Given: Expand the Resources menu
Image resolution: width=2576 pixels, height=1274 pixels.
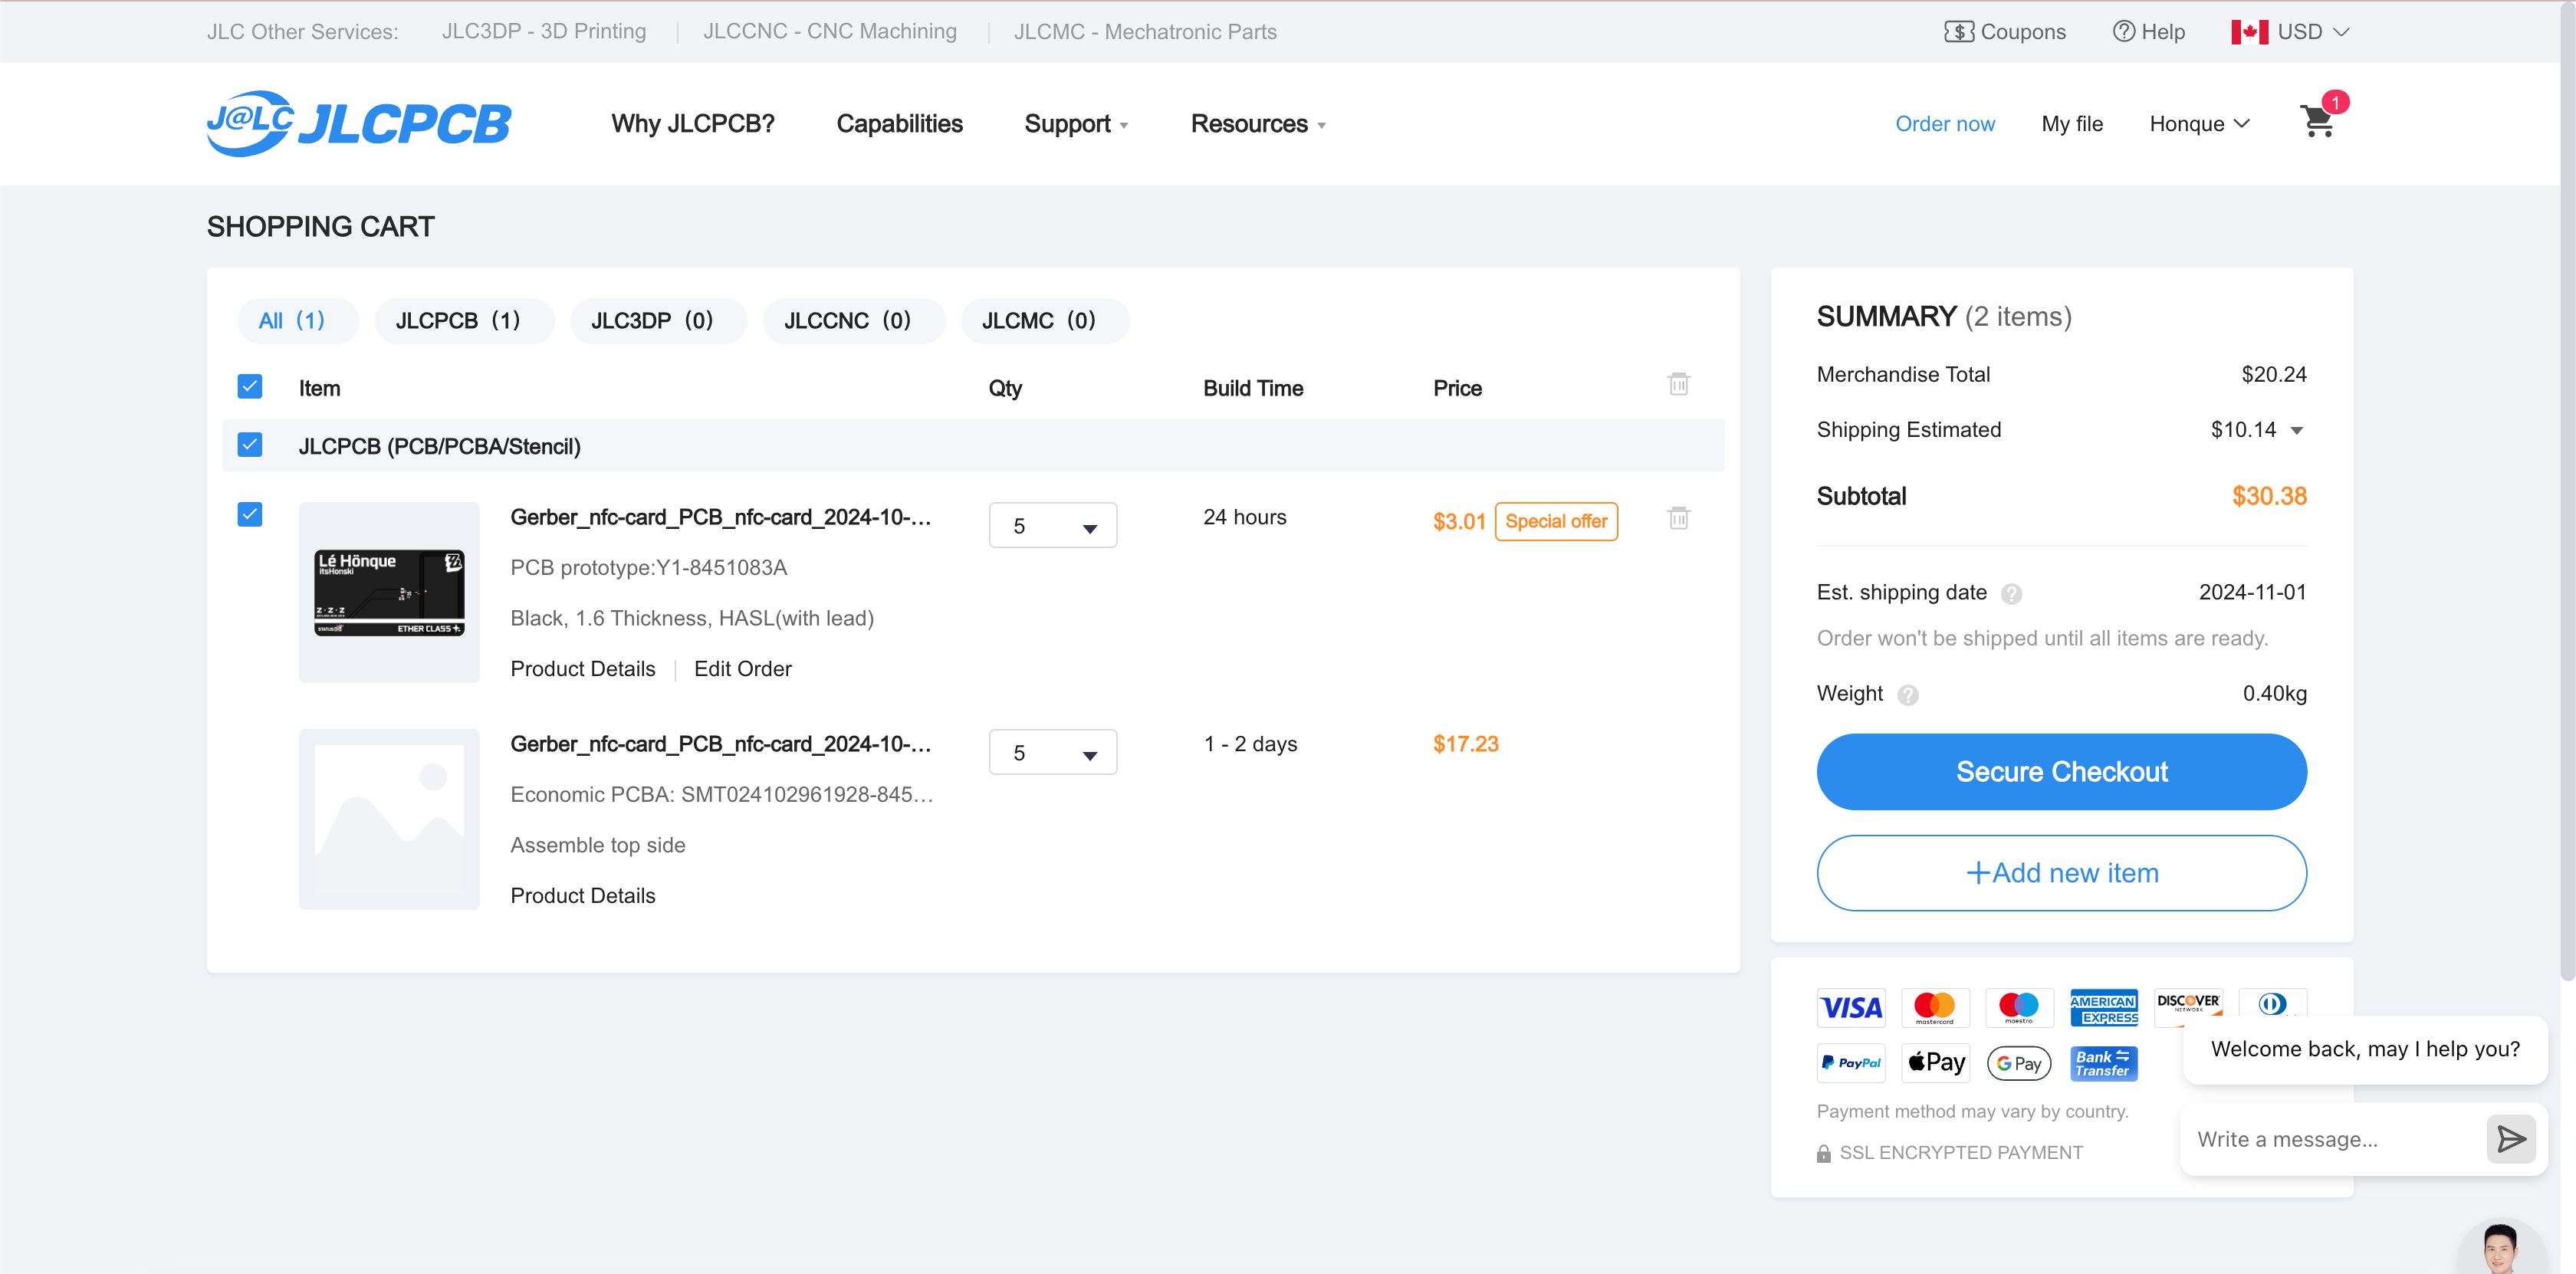Looking at the screenshot, I should pyautogui.click(x=1258, y=124).
